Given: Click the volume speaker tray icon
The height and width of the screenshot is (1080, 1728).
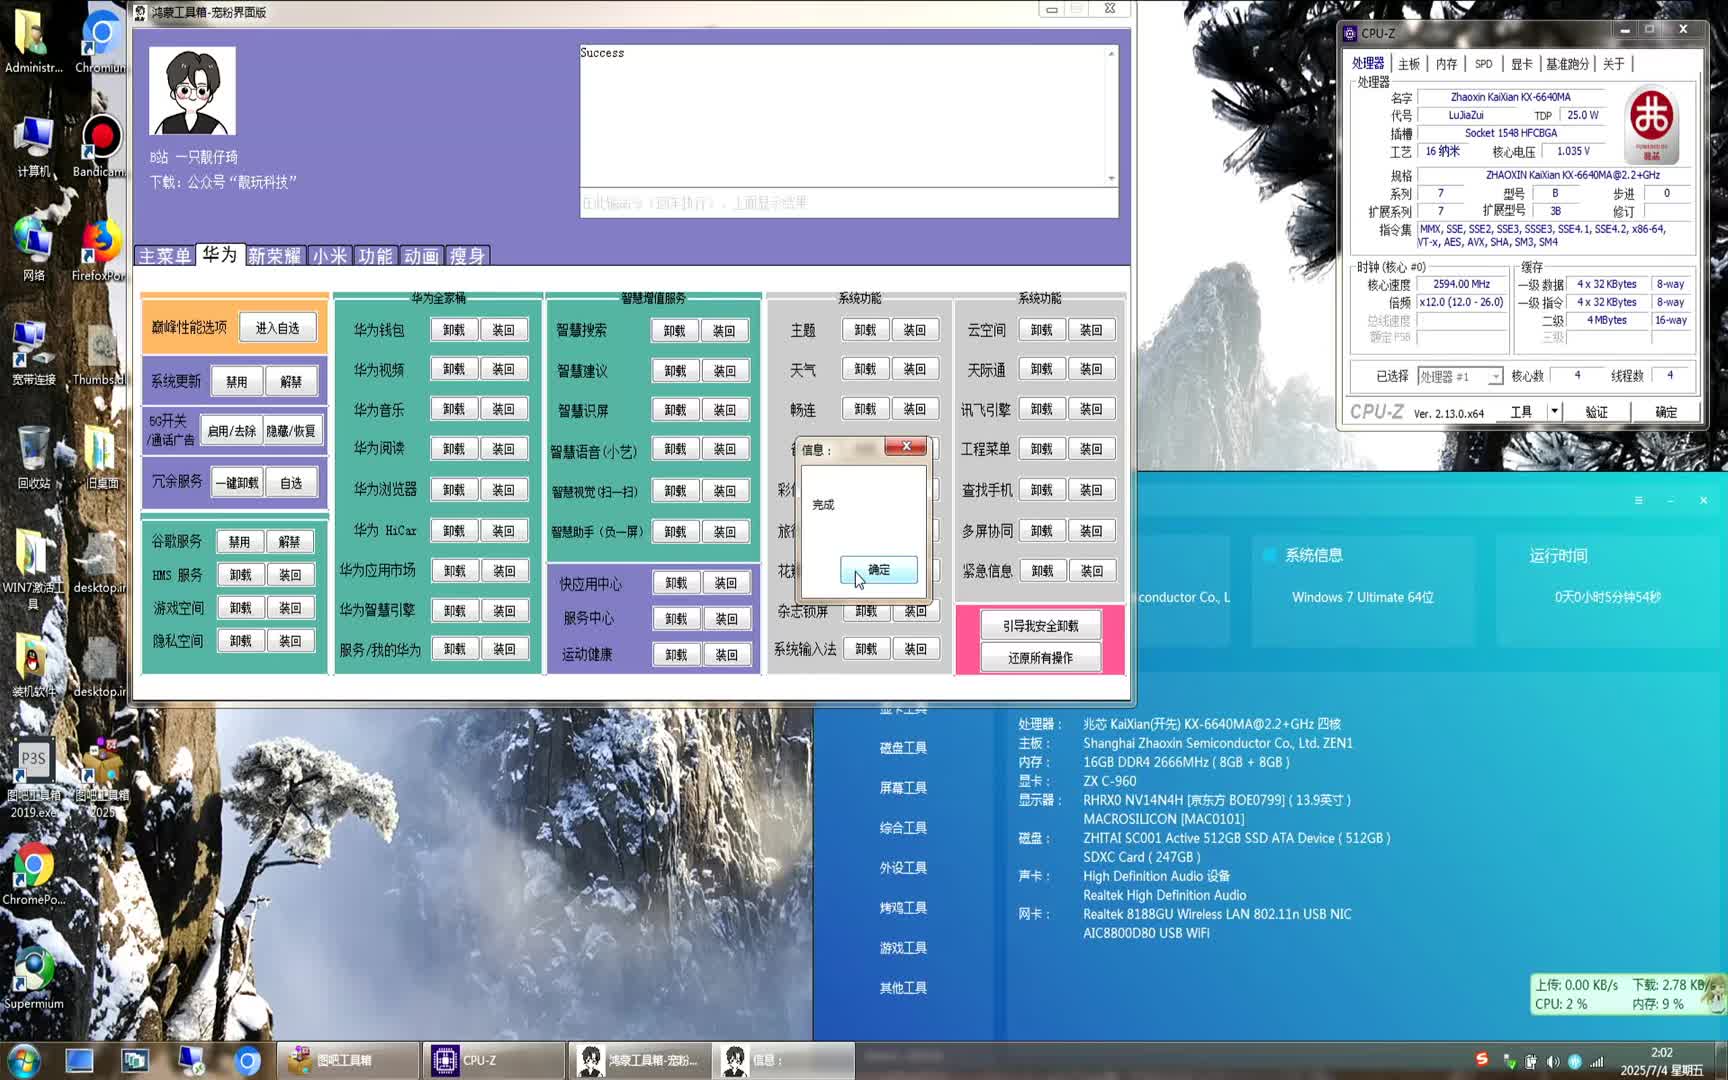Looking at the screenshot, I should pos(1552,1062).
